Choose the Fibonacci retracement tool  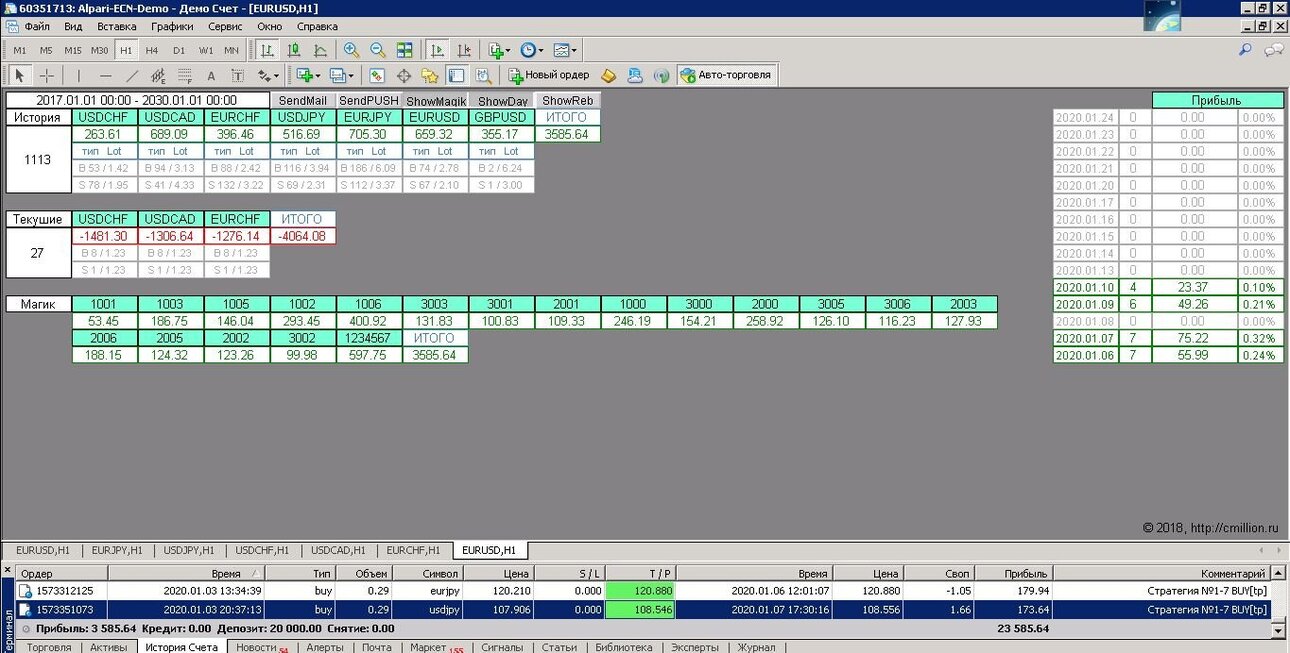click(184, 75)
